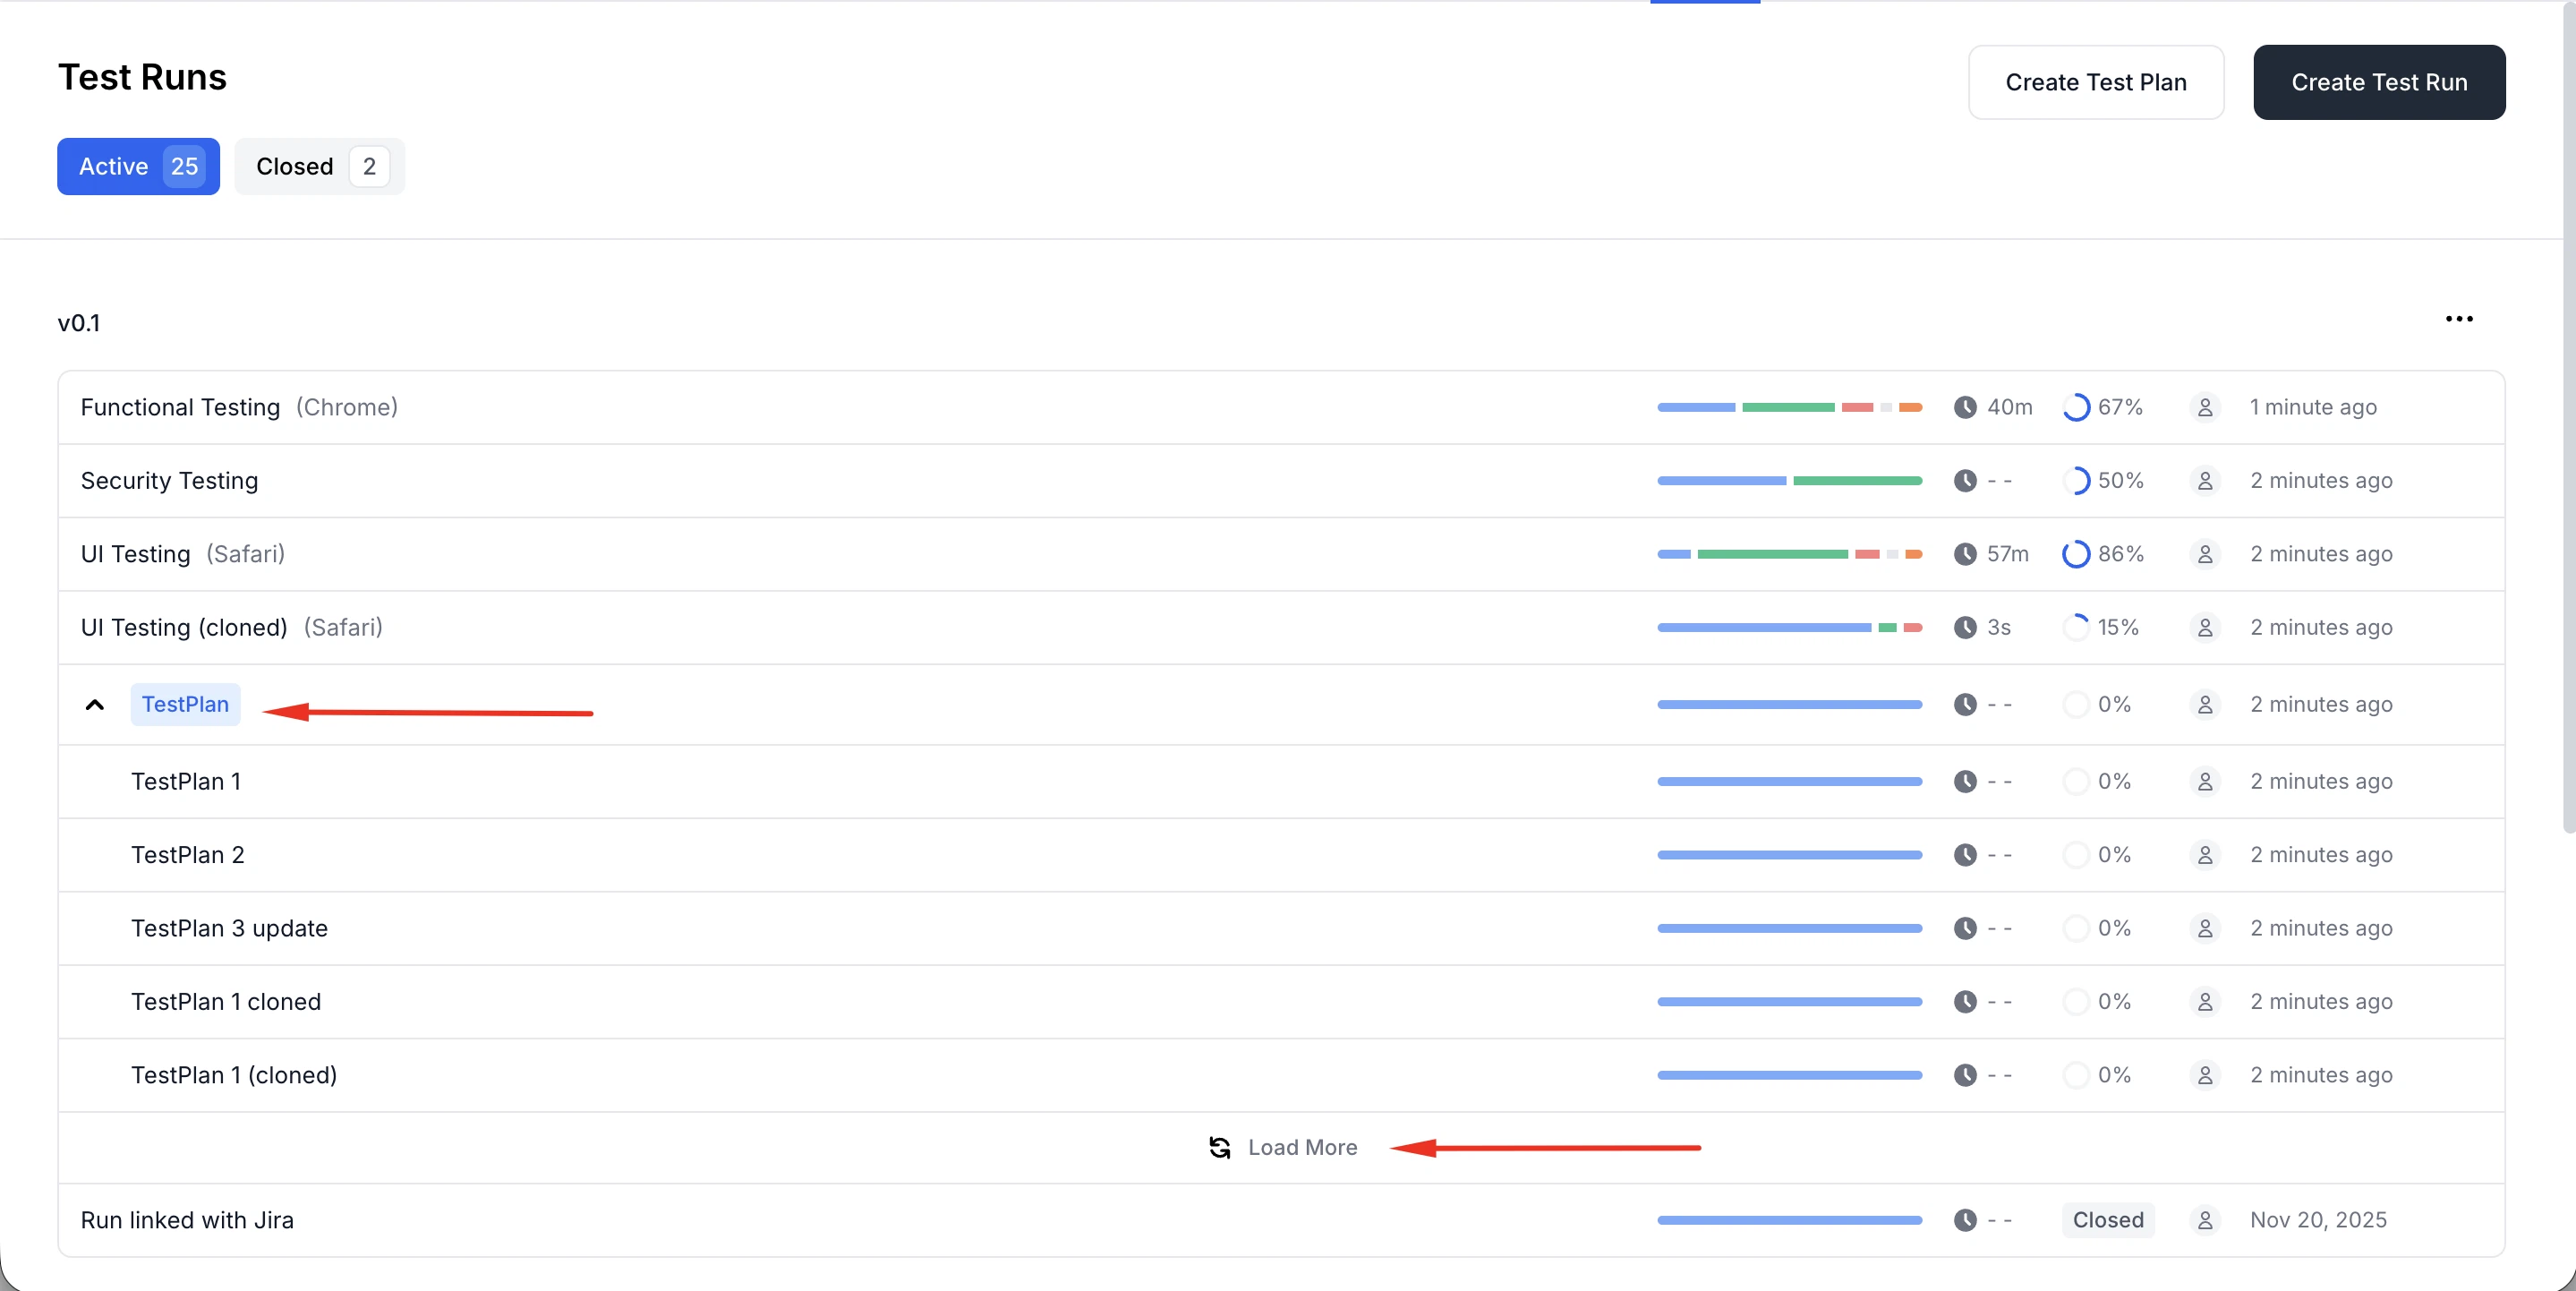
Task: Click the assignee avatar on Security Testing row
Action: pos(2207,481)
